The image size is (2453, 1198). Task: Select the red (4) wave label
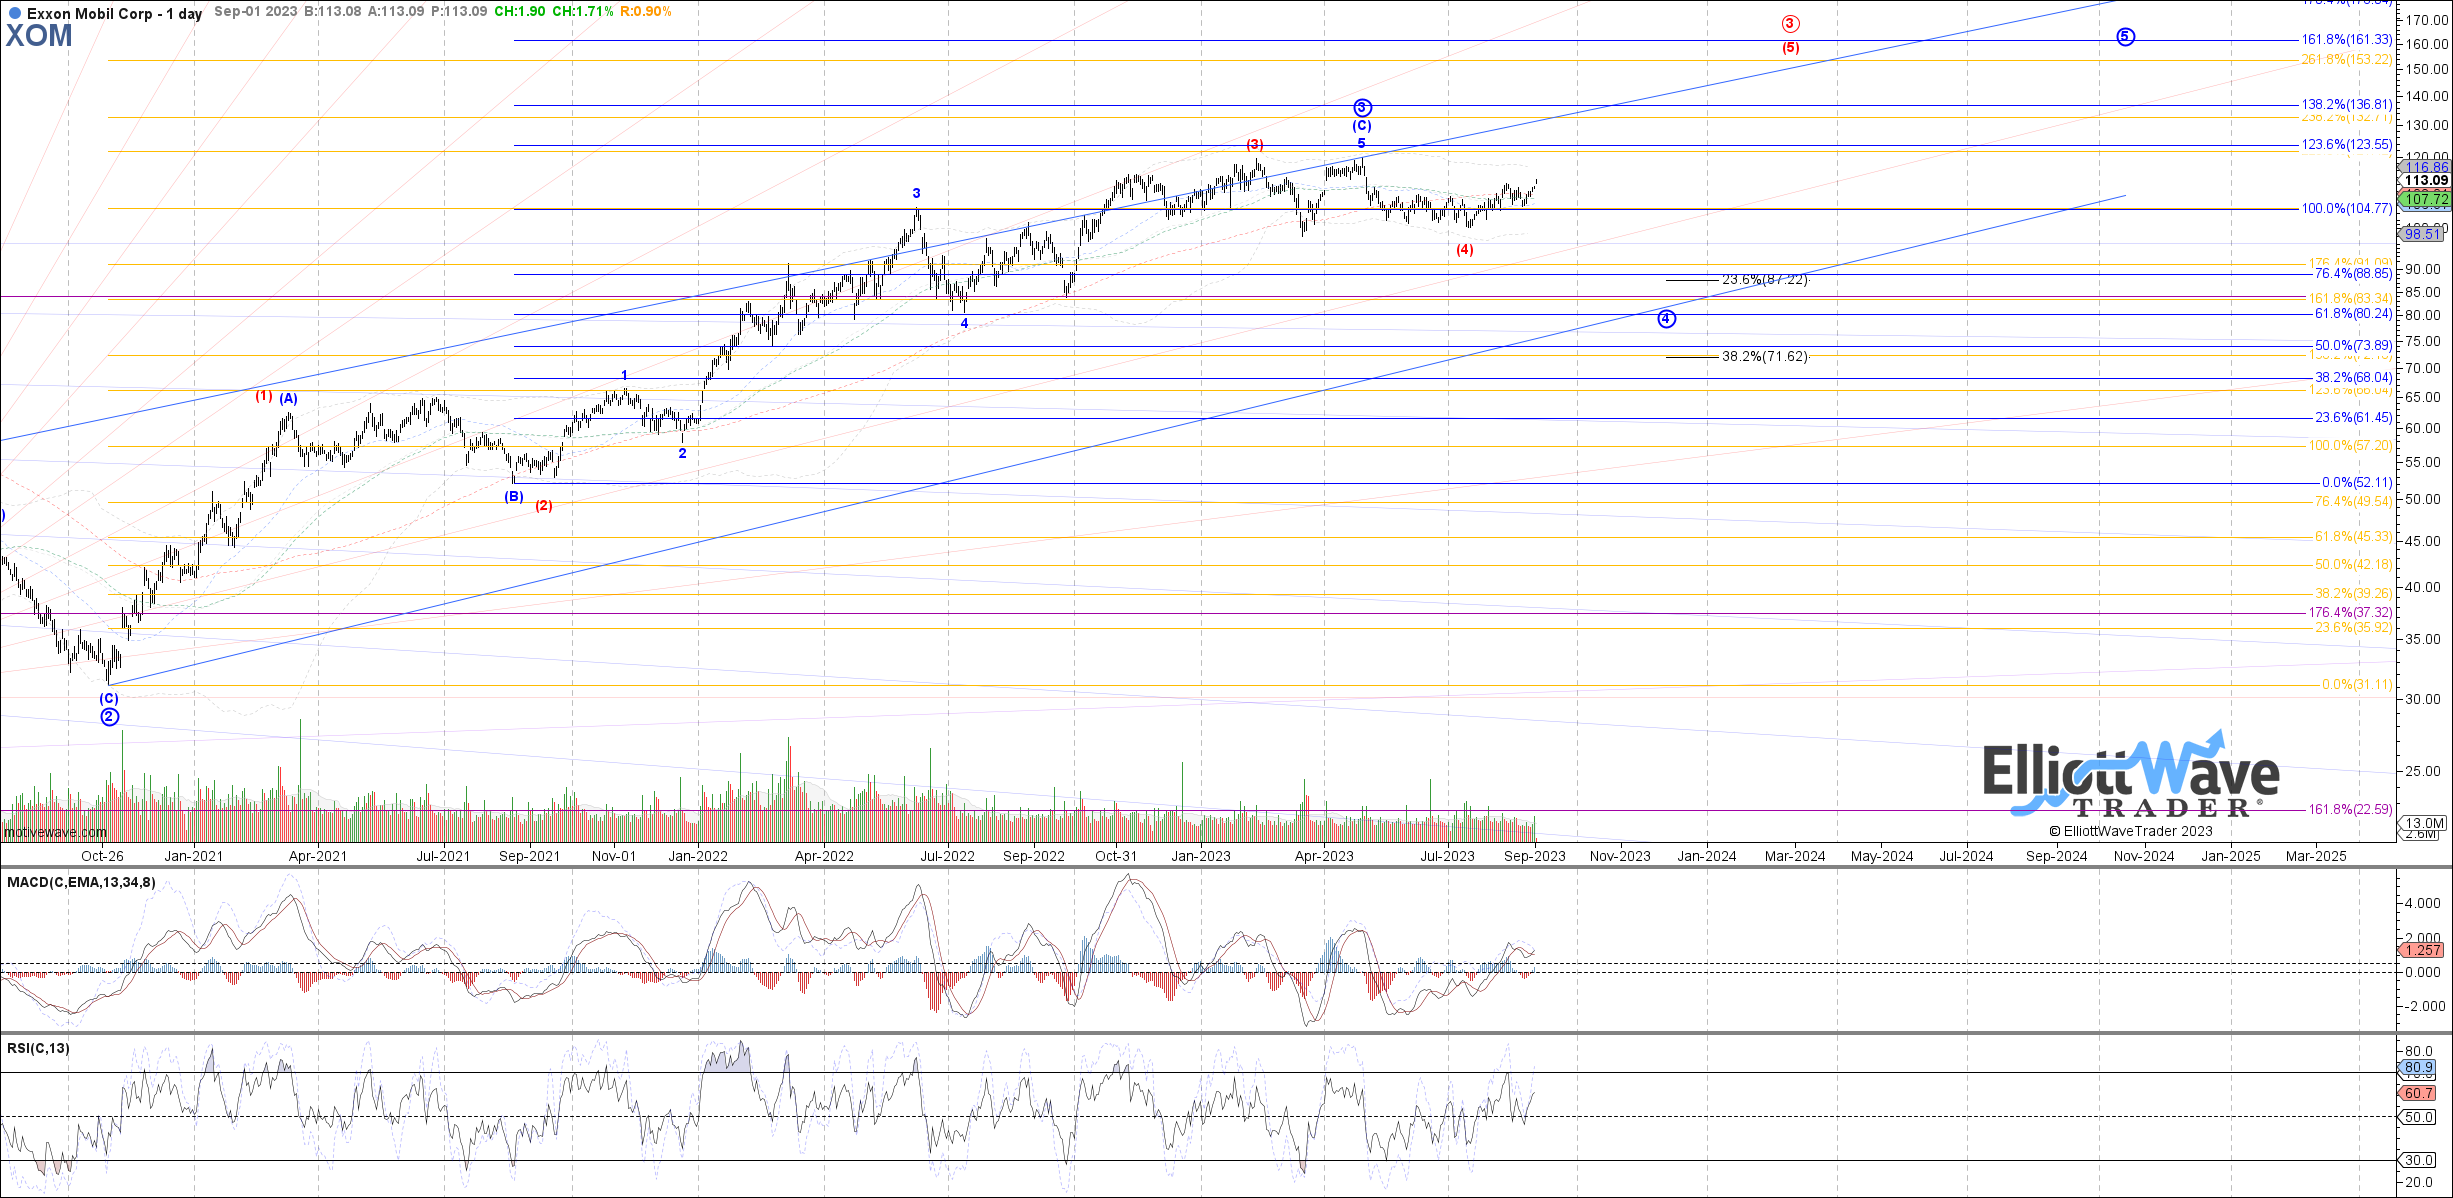(1464, 250)
